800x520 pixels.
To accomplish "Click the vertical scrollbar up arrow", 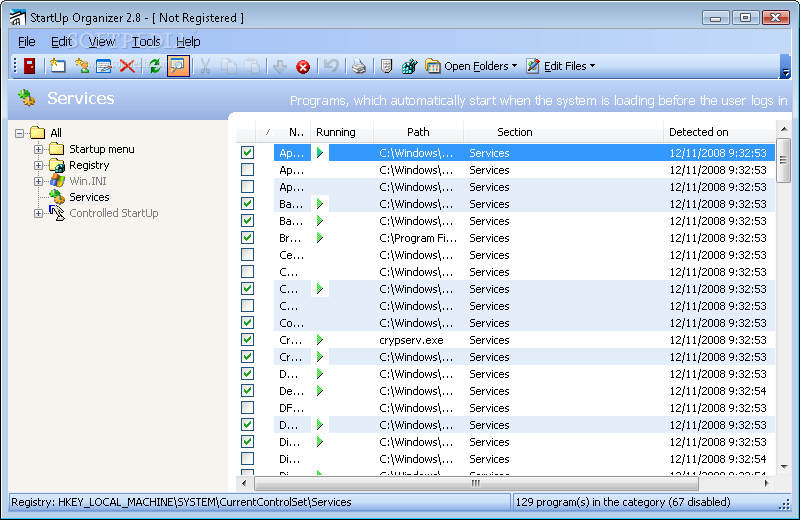I will 784,129.
